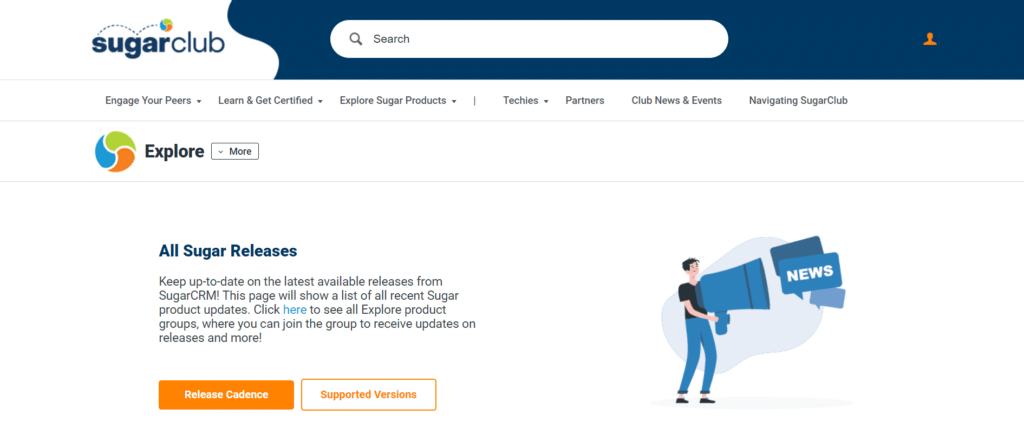This screenshot has height=442, width=1024.
Task: Focus the Search input field
Action: (x=529, y=39)
